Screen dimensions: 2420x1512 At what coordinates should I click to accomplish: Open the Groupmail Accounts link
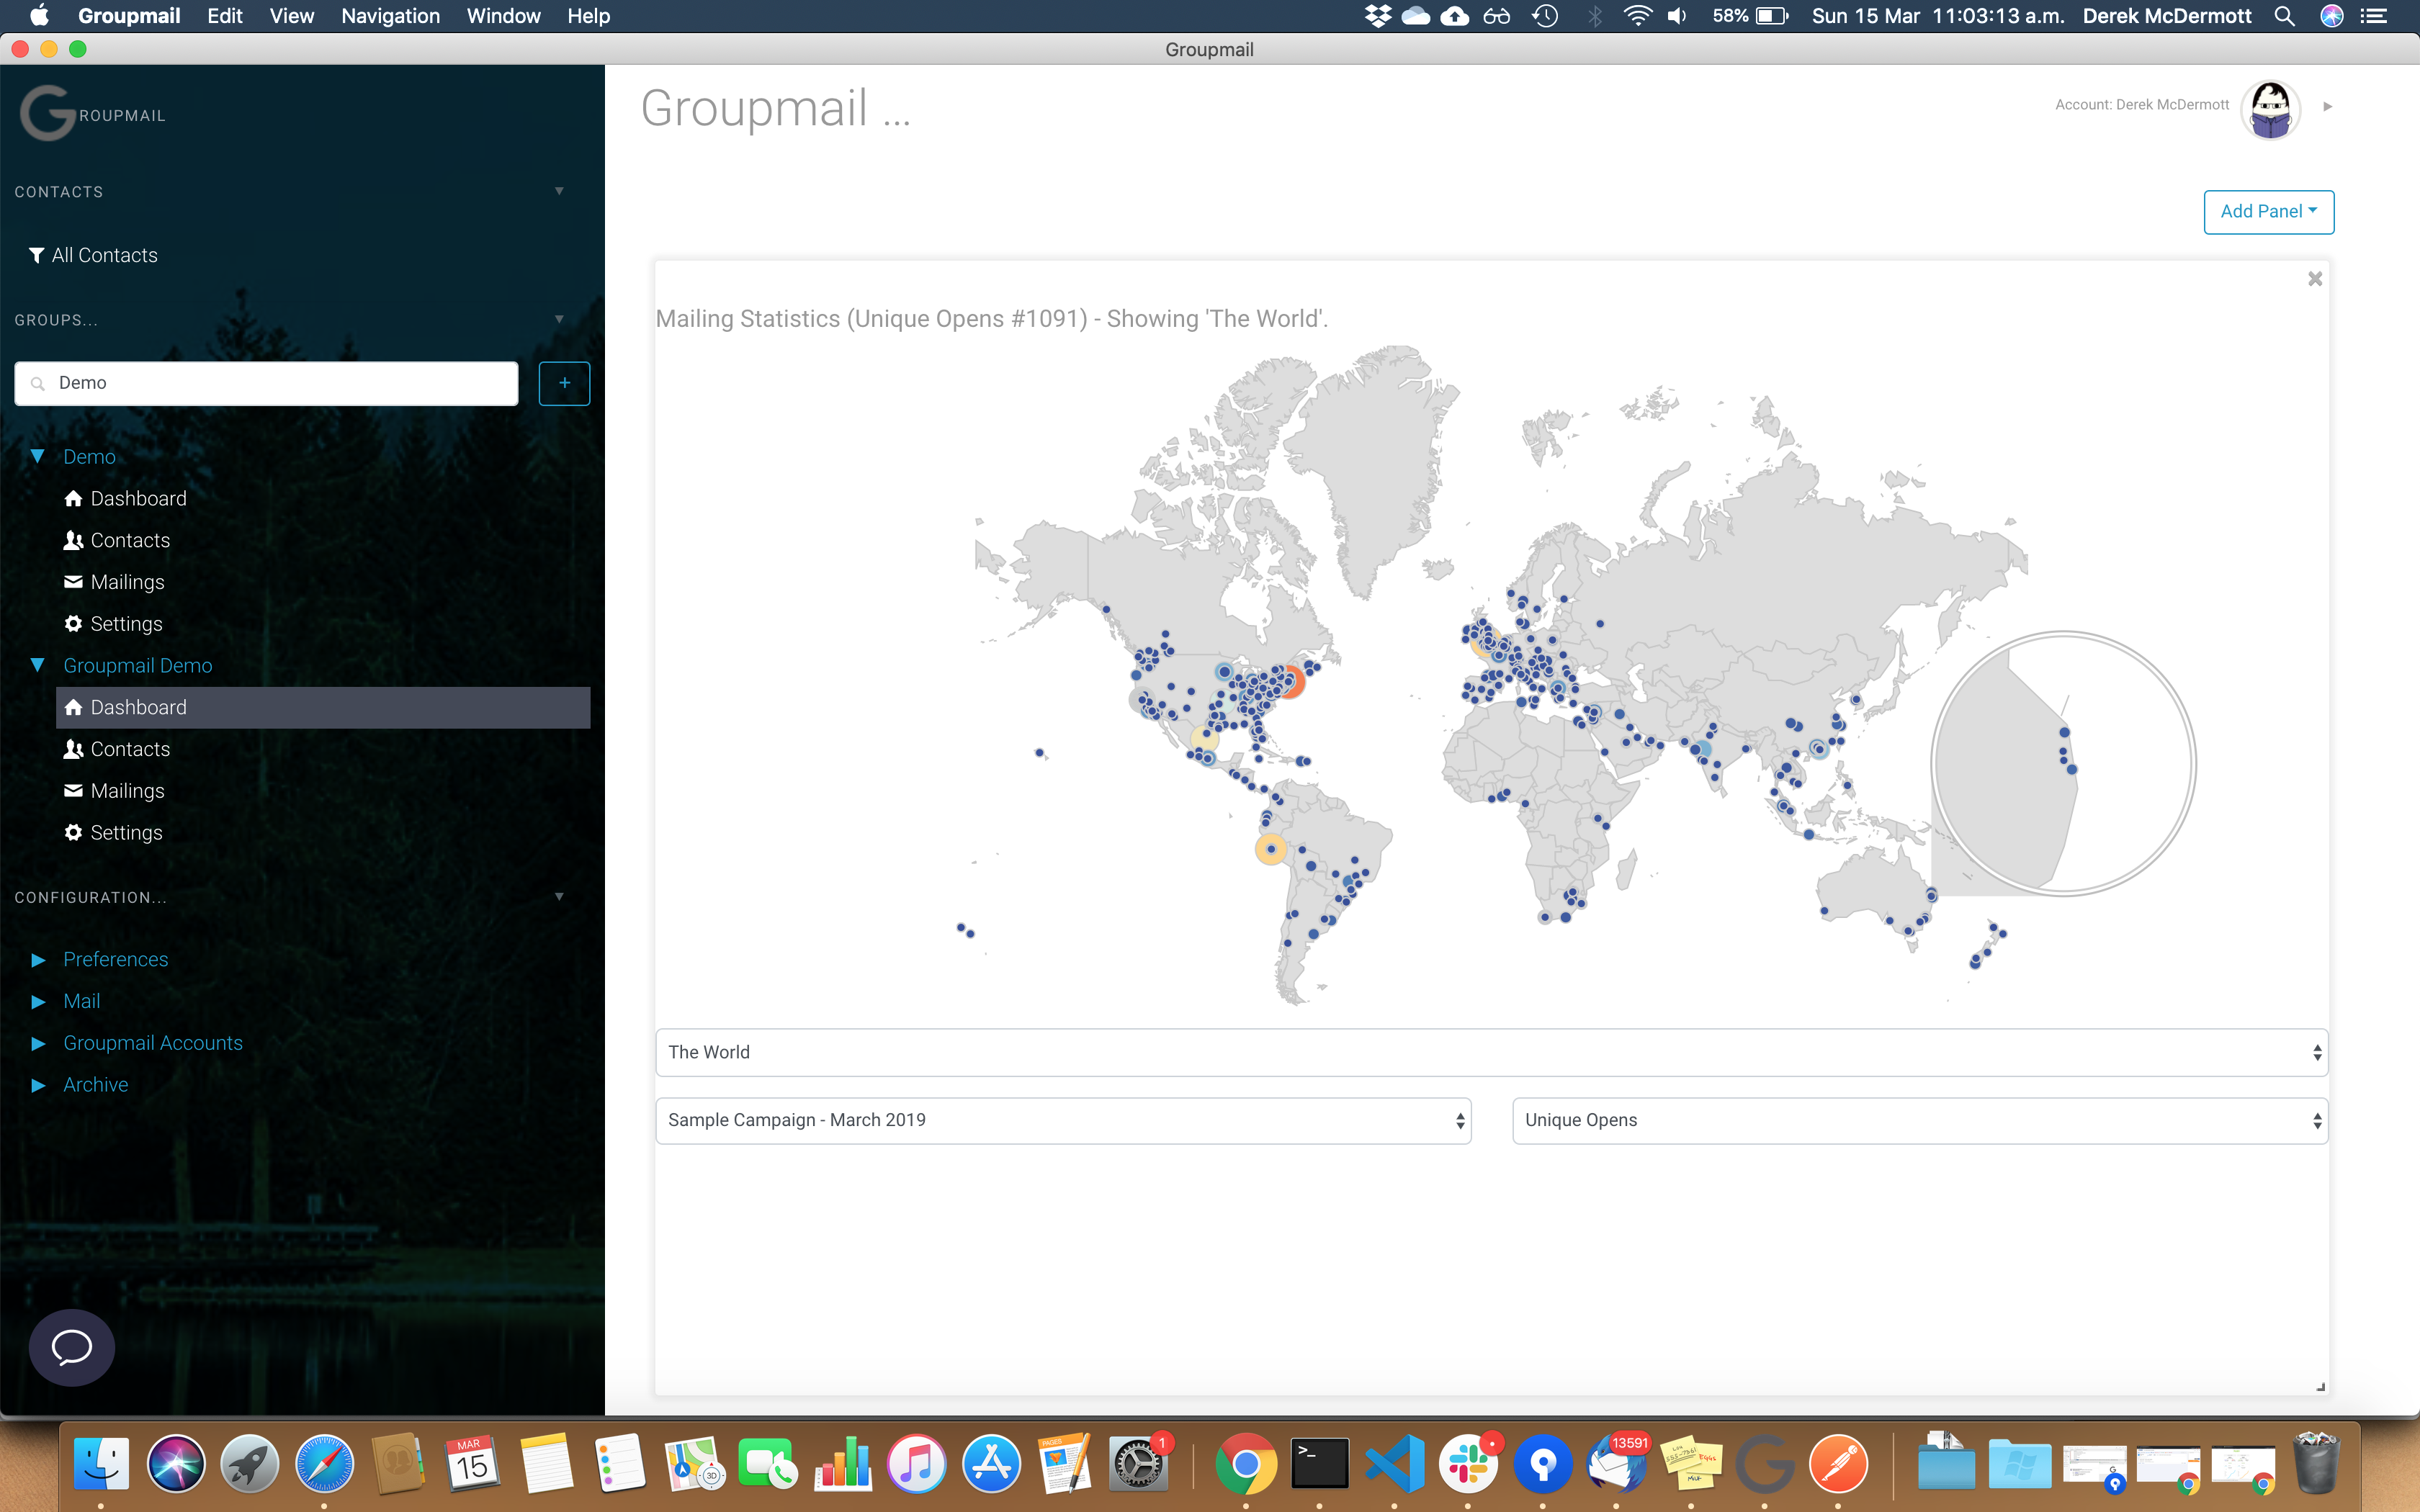coord(153,1043)
